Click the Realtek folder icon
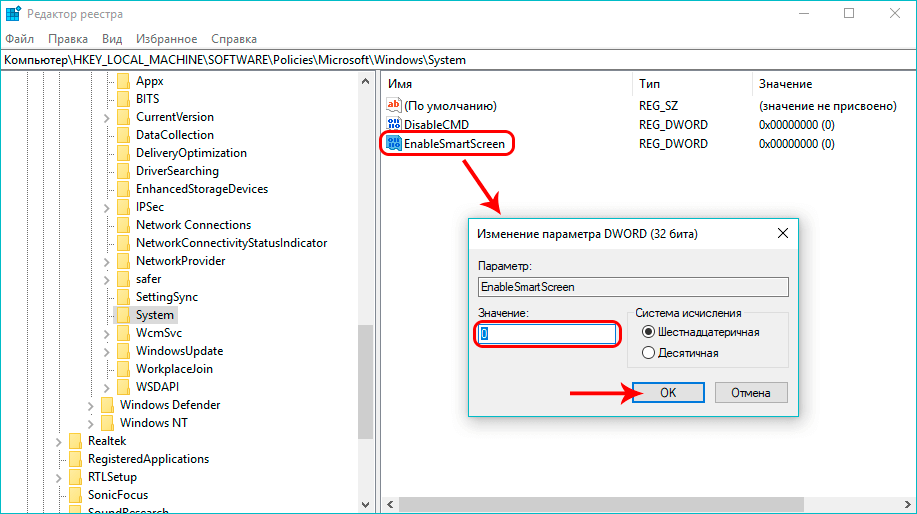The width and height of the screenshot is (917, 514). pyautogui.click(x=75, y=441)
